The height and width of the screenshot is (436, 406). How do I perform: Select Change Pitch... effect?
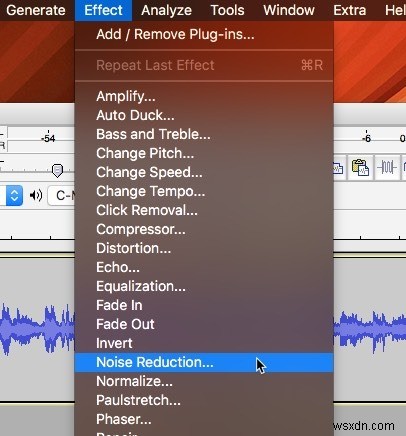click(204, 153)
